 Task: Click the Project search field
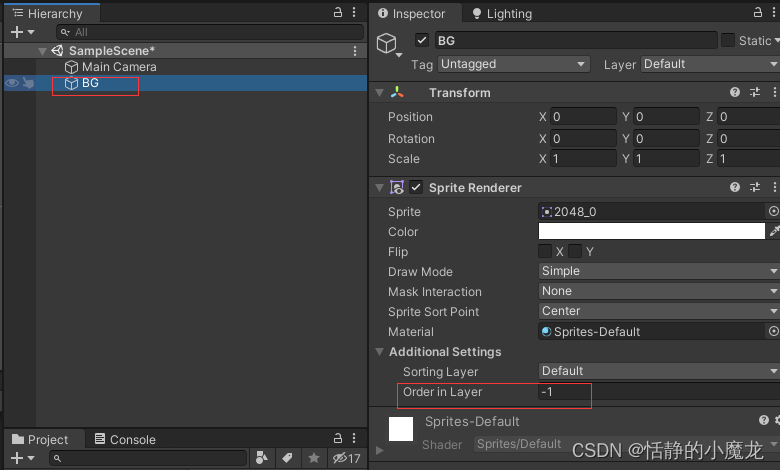pos(149,458)
